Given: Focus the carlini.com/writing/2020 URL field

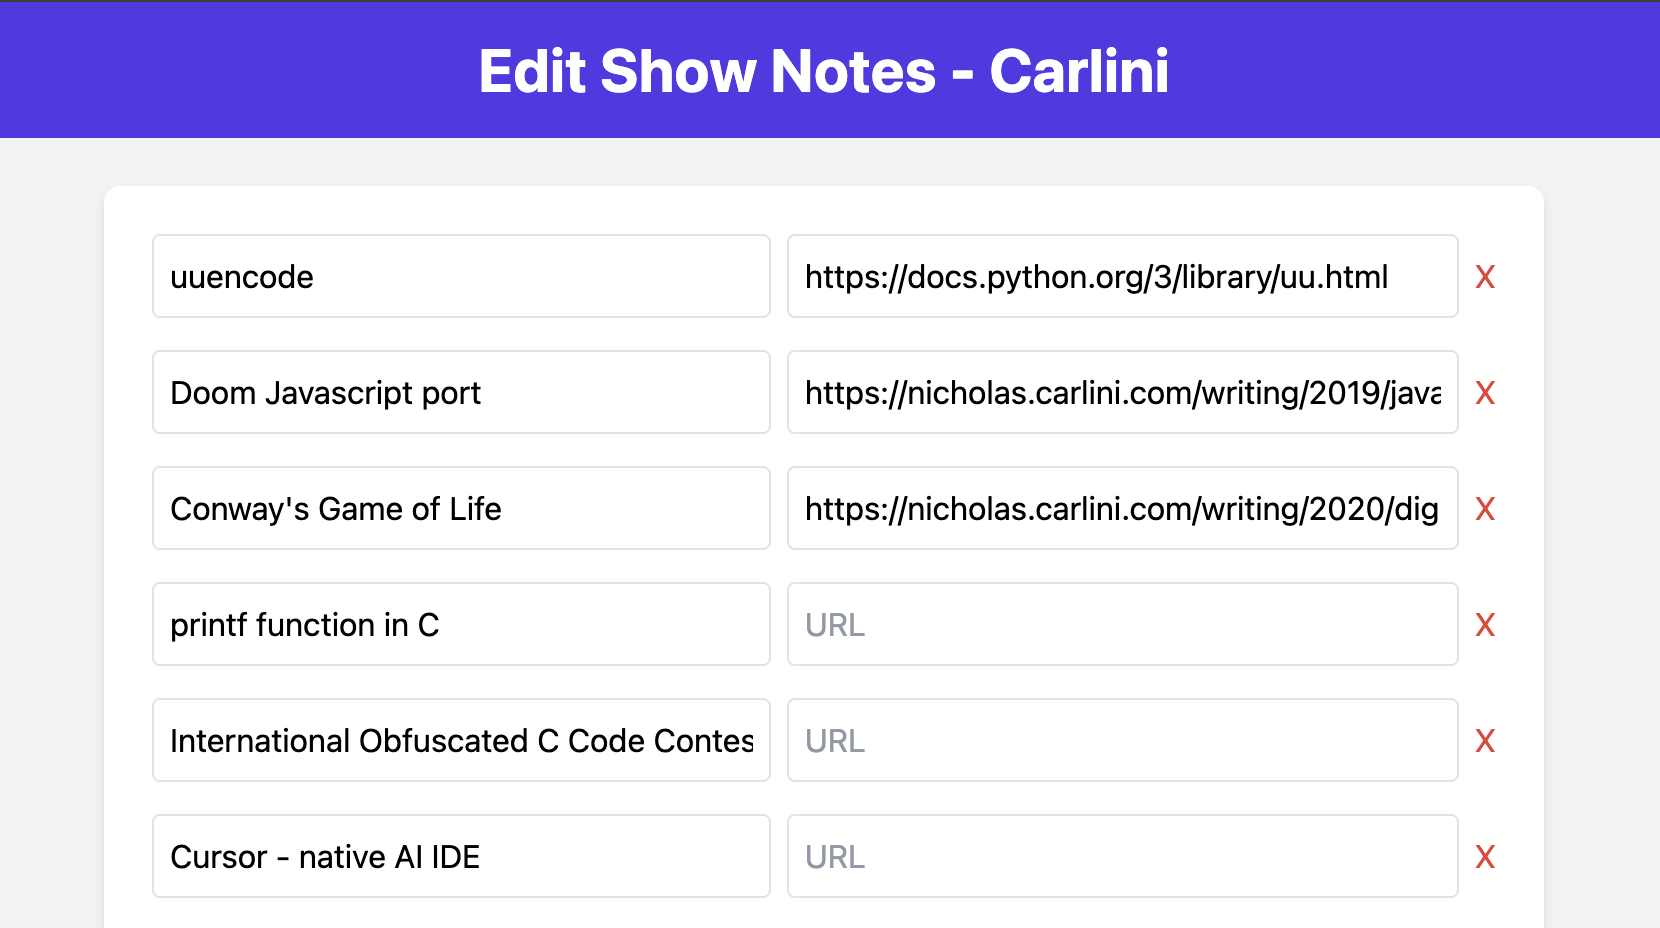Looking at the screenshot, I should [x=1122, y=508].
